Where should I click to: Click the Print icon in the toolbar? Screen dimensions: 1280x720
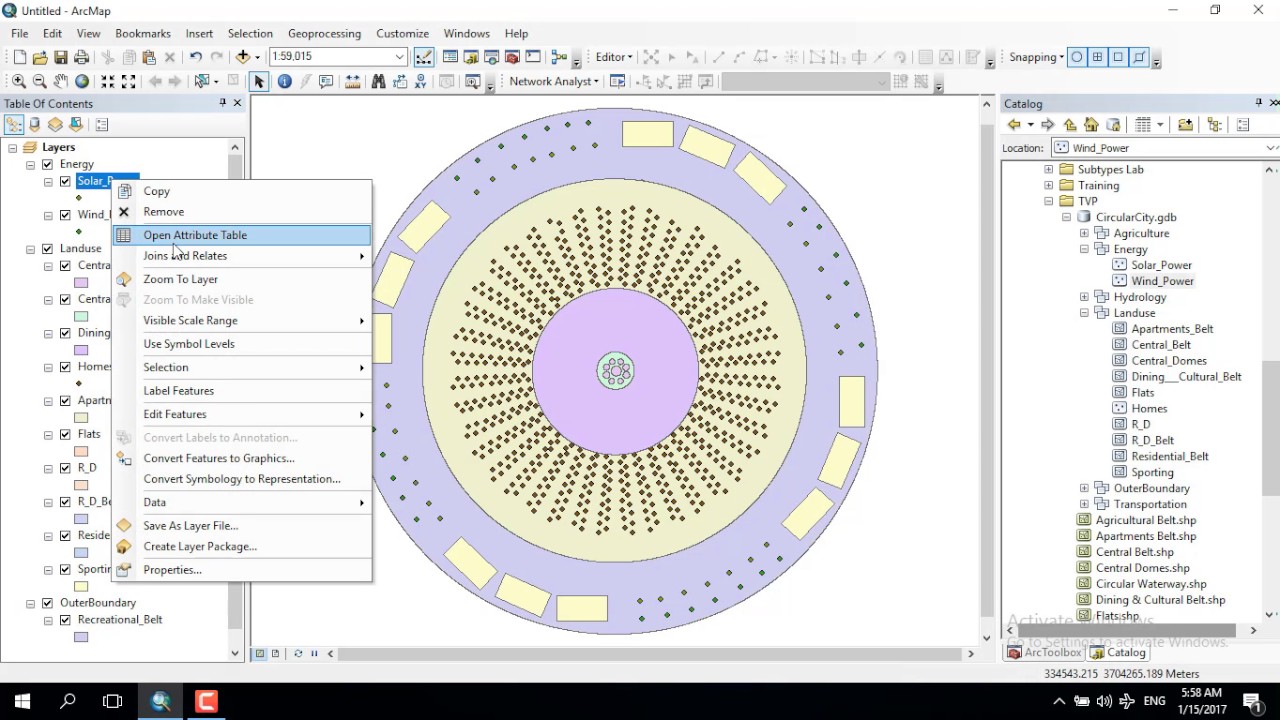point(81,57)
